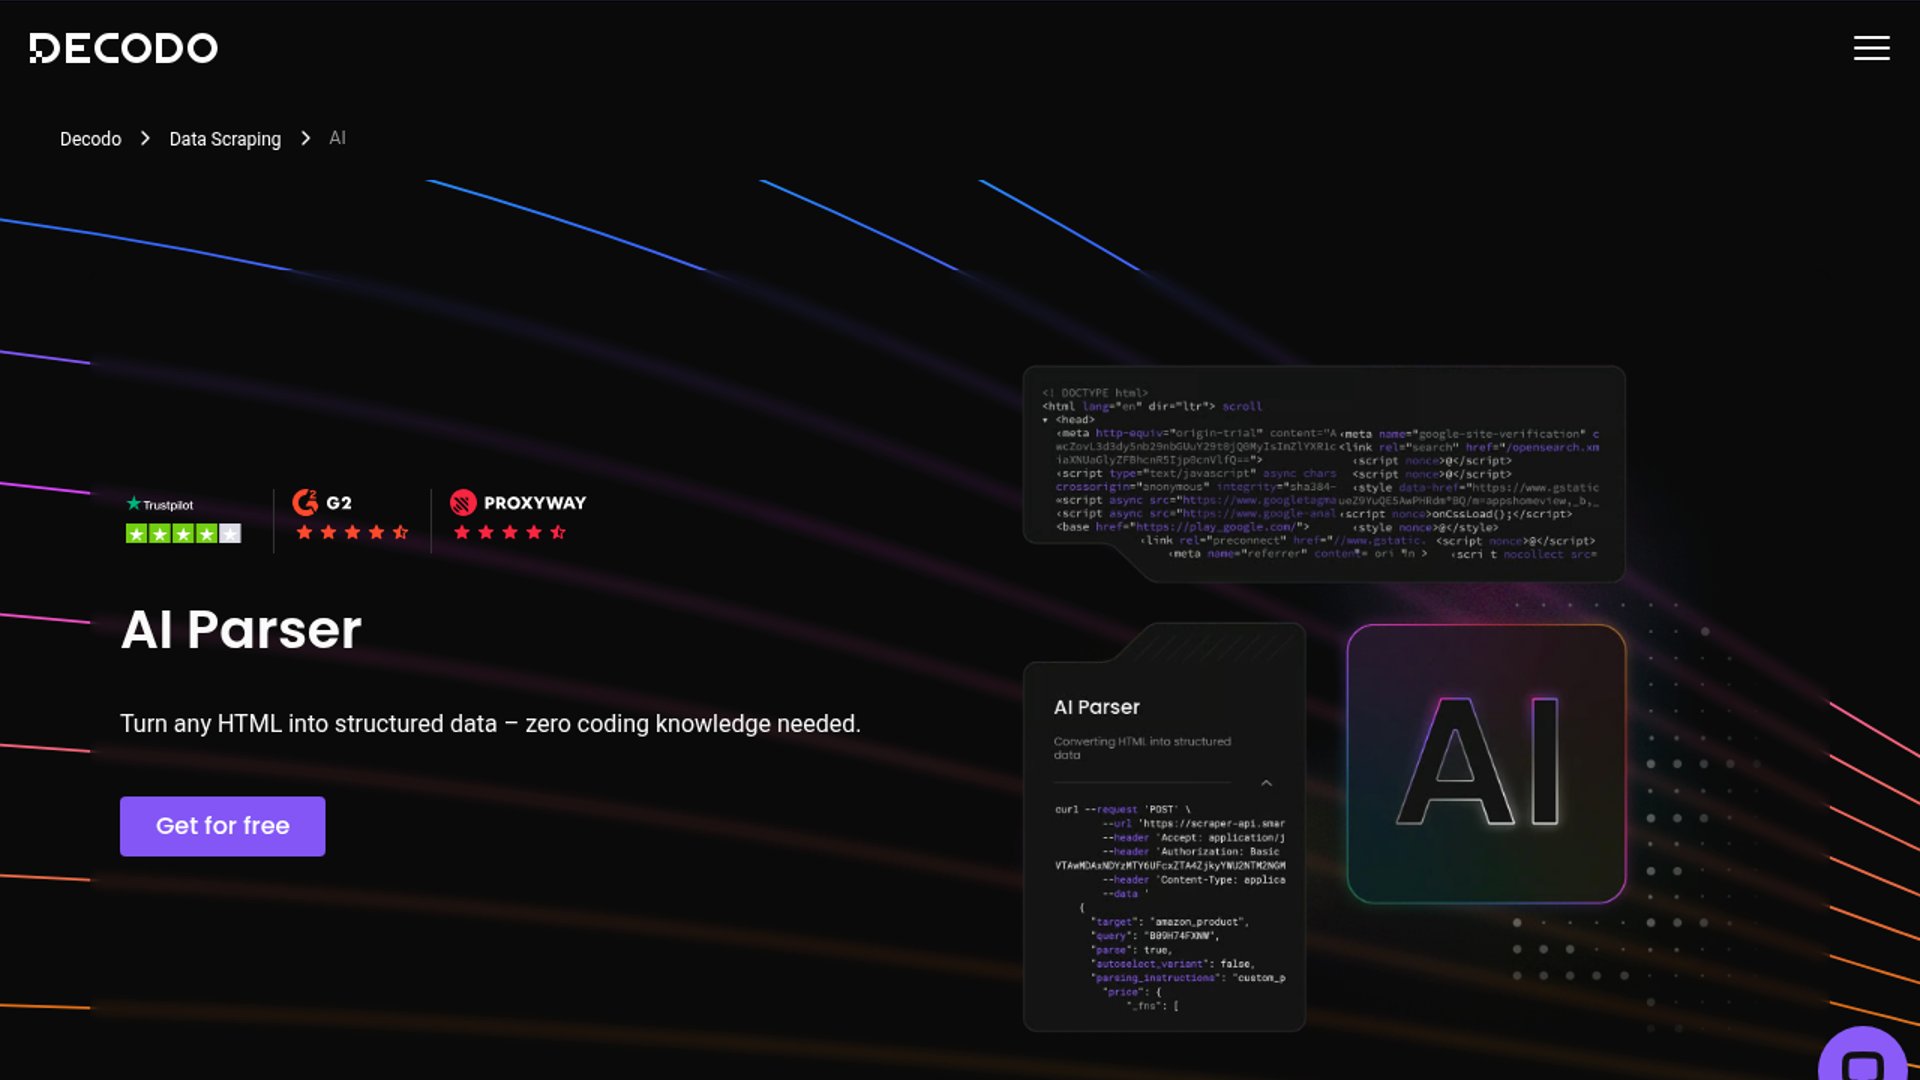The width and height of the screenshot is (1920, 1080).
Task: Open Data Scraping breadcrumb link
Action: click(225, 139)
